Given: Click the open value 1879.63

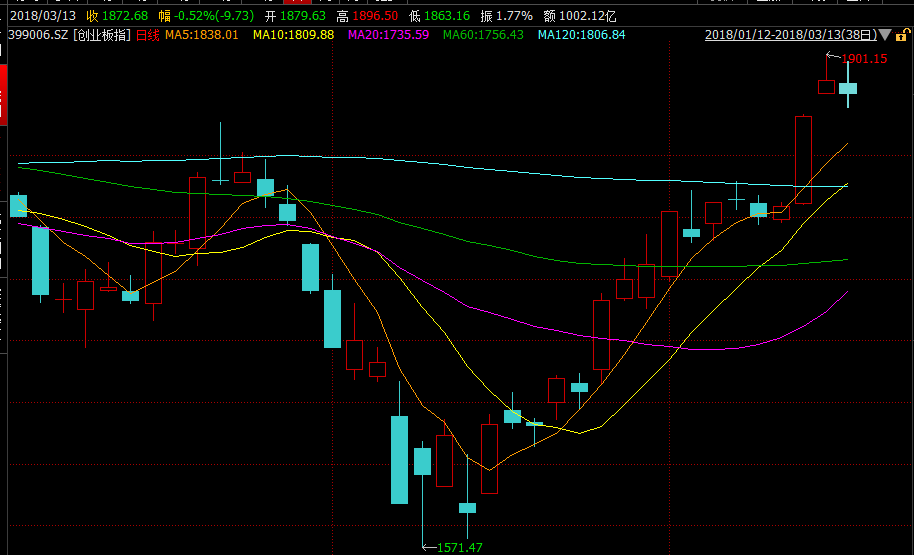Looking at the screenshot, I should tap(303, 16).
